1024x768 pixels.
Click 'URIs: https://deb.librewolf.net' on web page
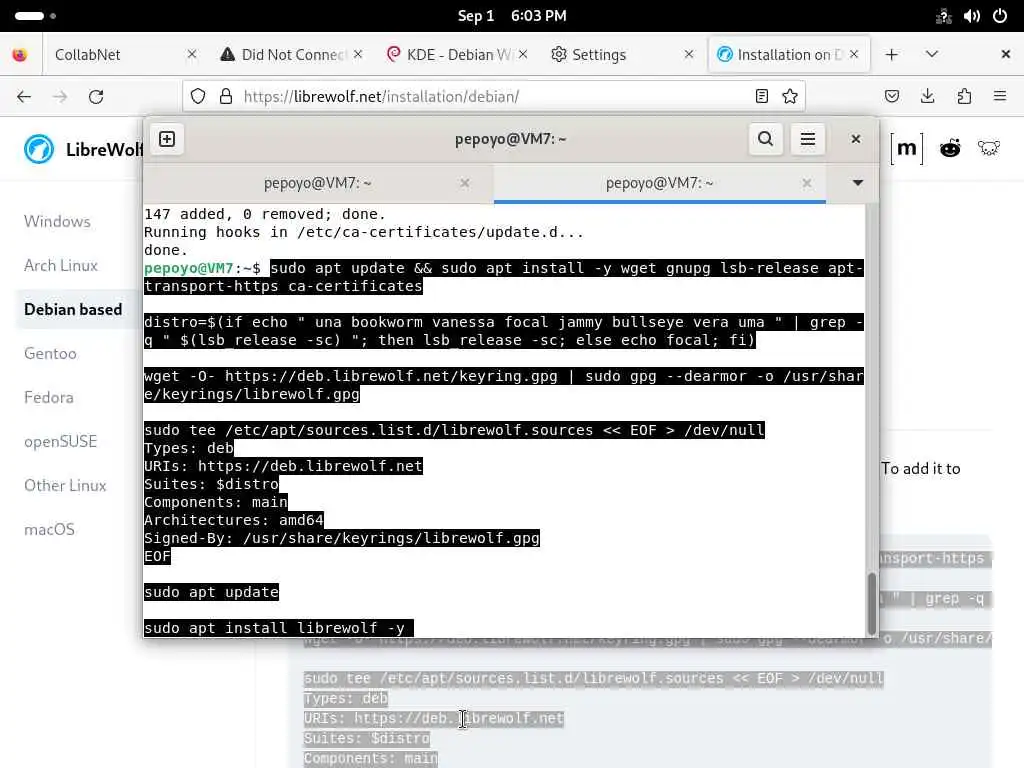click(x=434, y=718)
